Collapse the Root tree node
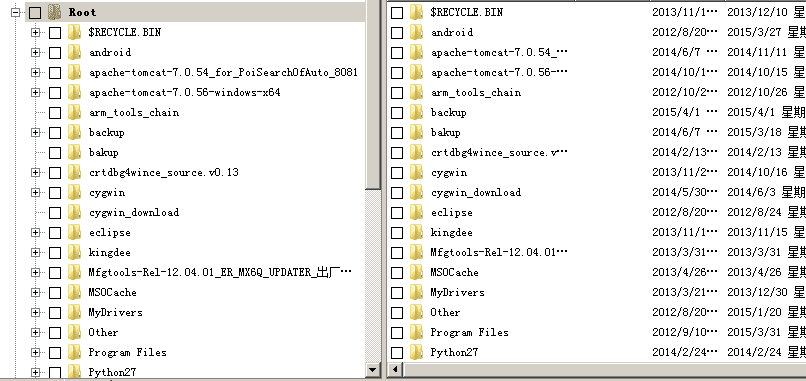This screenshot has height=381, width=806. (x=15, y=12)
